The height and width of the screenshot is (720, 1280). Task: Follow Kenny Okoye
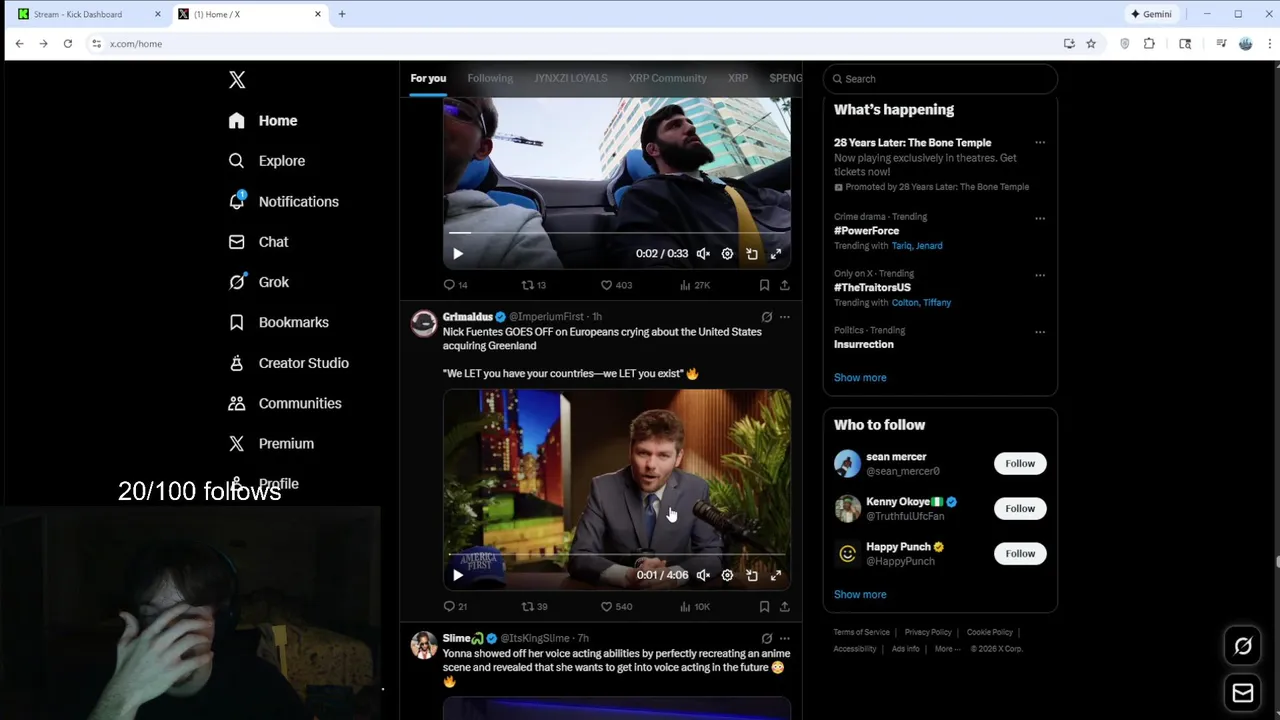tap(1020, 509)
